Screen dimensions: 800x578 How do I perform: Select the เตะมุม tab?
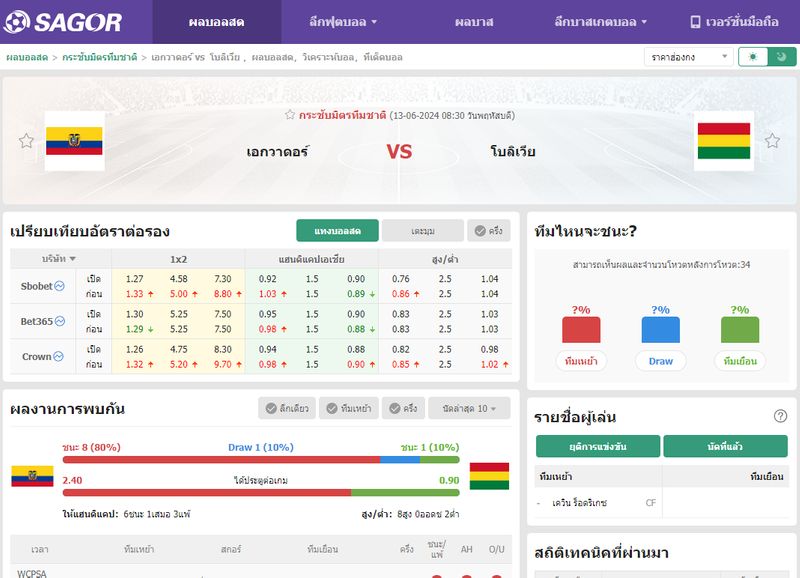422,231
